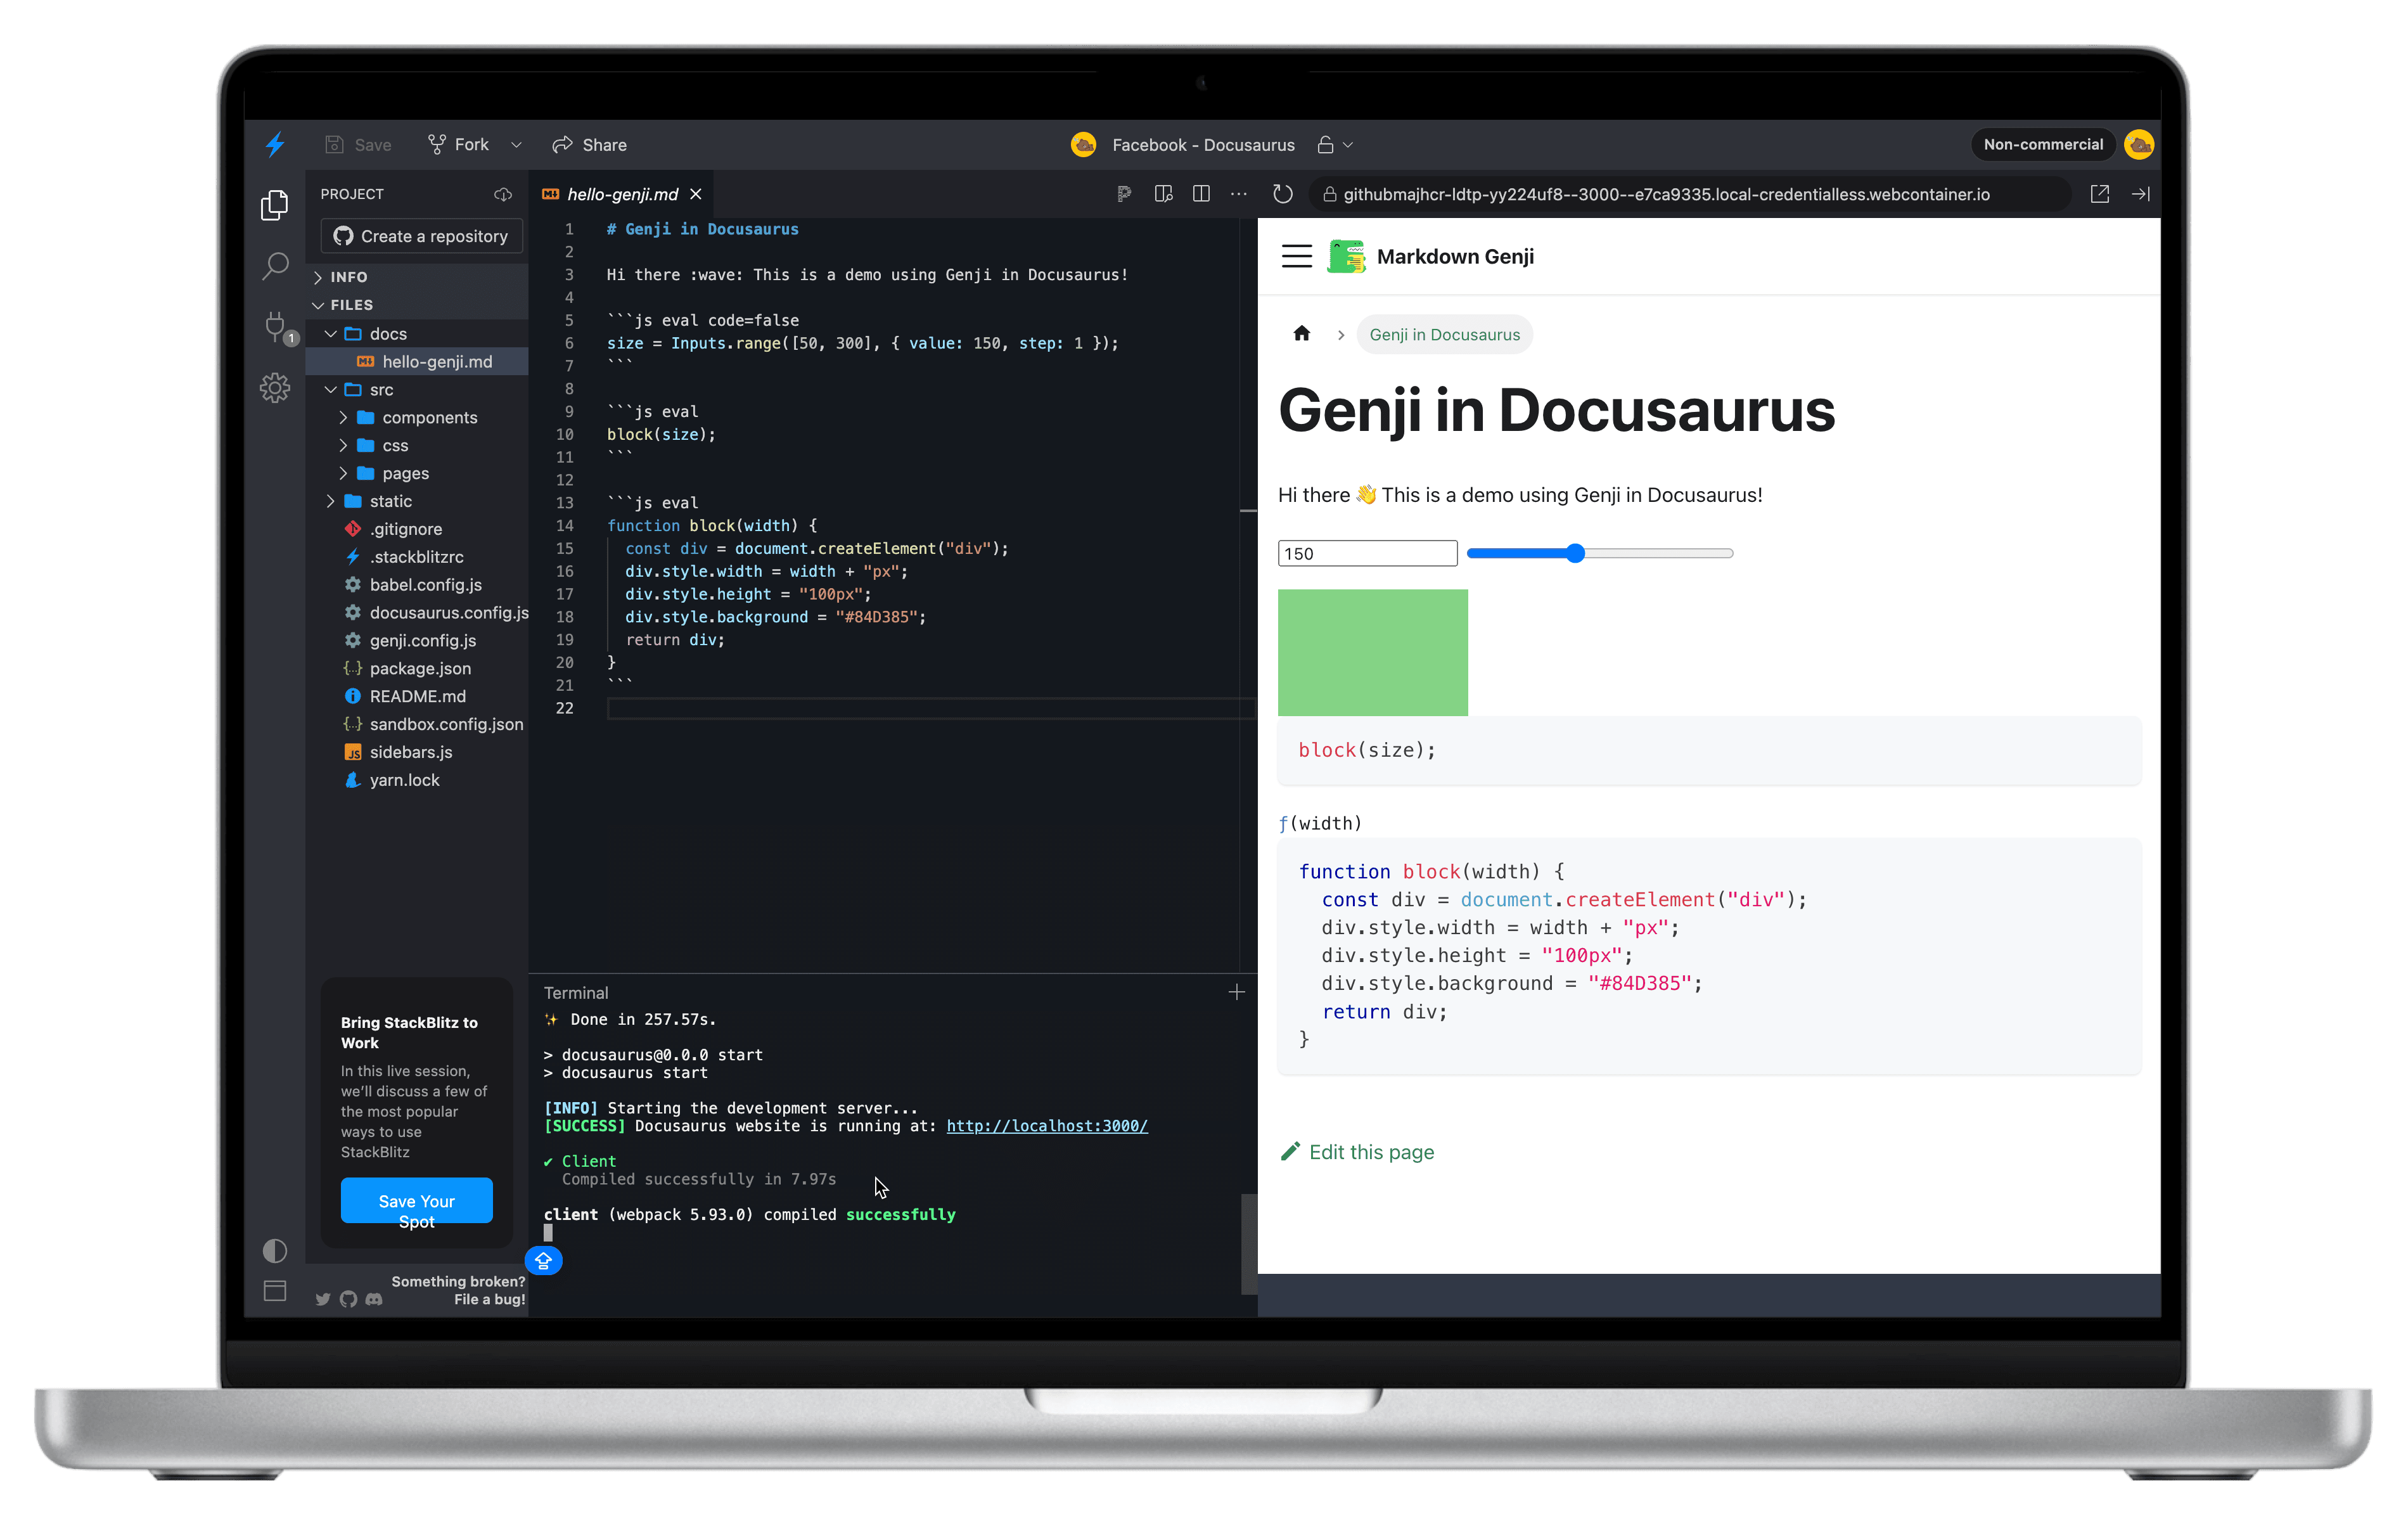Image resolution: width=2408 pixels, height=1521 pixels.
Task: Click the Save button in the top bar
Action: point(358,145)
